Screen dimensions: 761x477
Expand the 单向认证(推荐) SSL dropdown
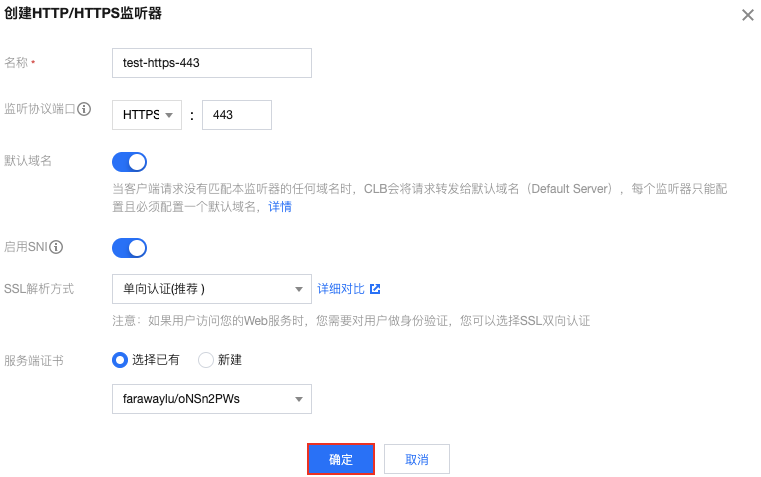click(212, 289)
